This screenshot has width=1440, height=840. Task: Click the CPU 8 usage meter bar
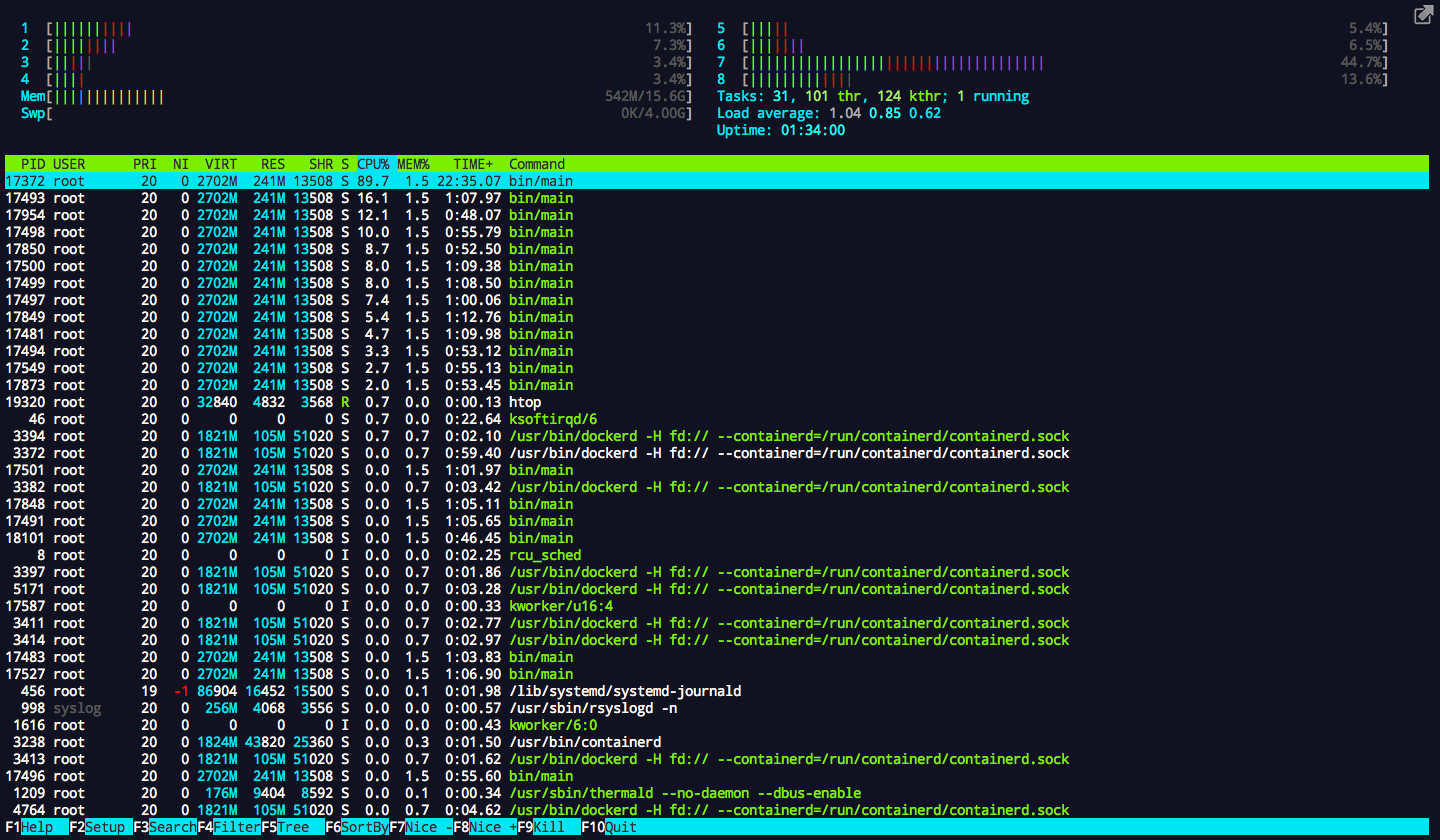(x=1053, y=79)
